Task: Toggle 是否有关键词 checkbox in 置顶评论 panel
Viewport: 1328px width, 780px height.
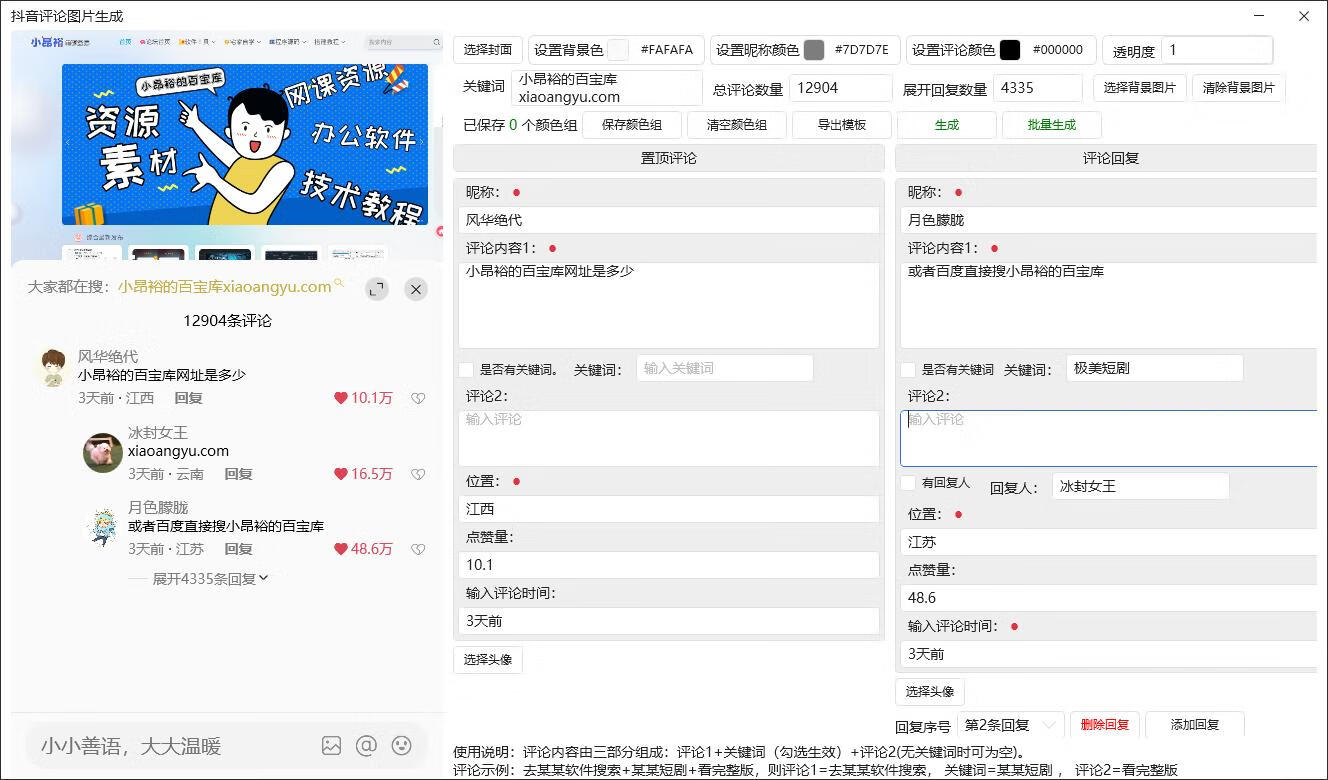Action: 466,370
